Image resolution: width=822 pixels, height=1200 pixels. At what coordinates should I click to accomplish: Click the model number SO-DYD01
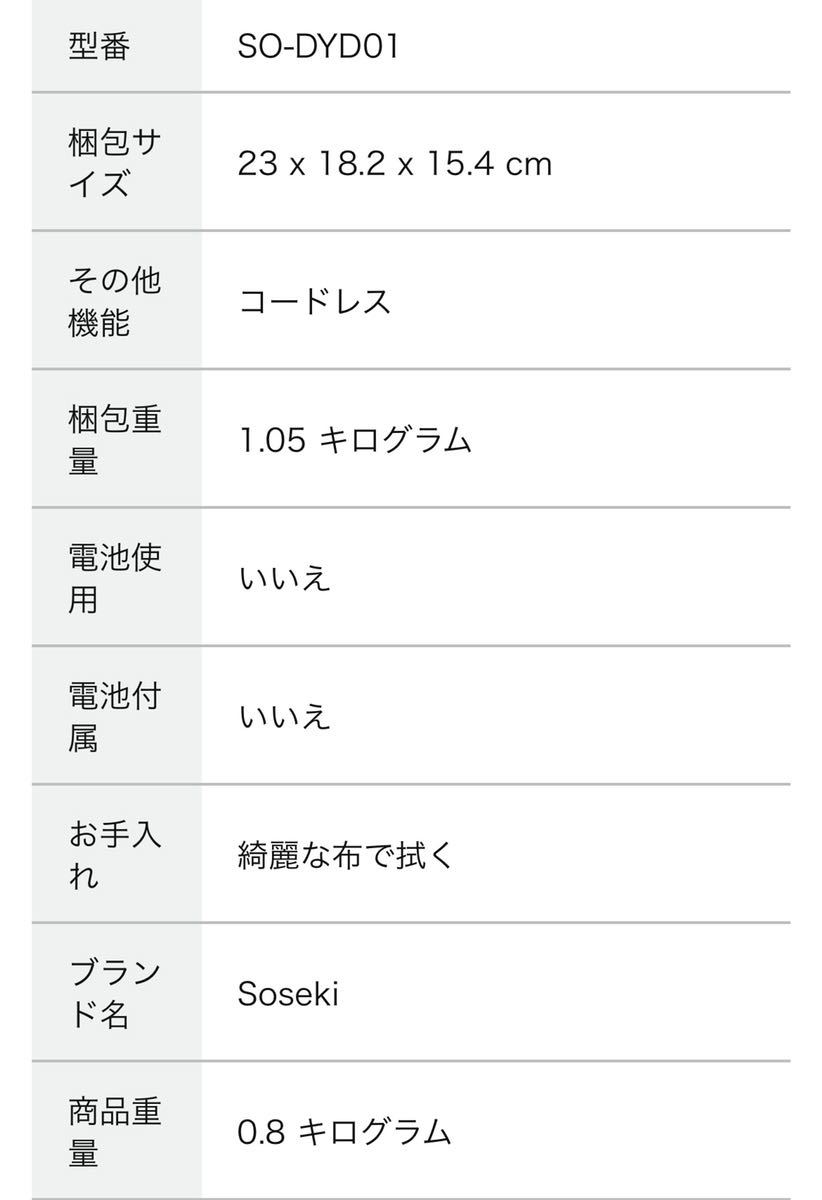click(318, 47)
